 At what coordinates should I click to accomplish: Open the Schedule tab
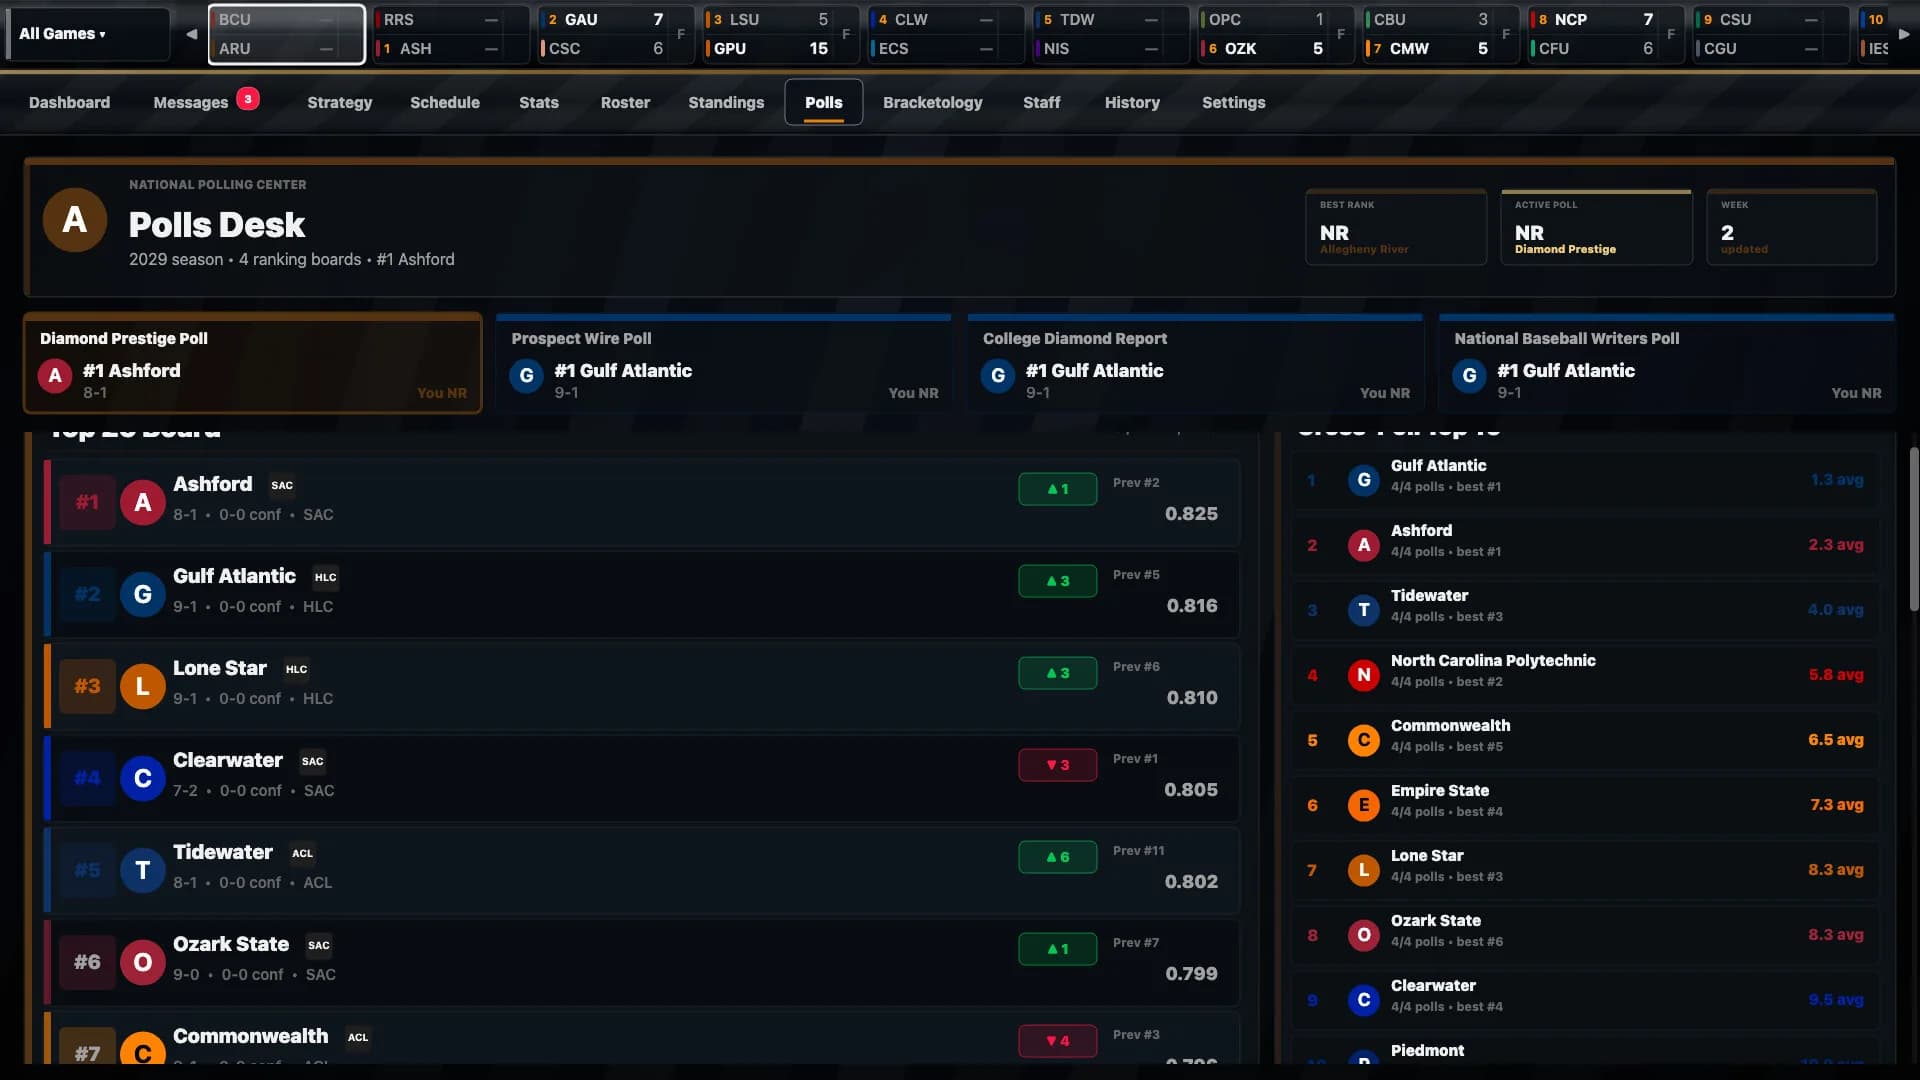[445, 102]
